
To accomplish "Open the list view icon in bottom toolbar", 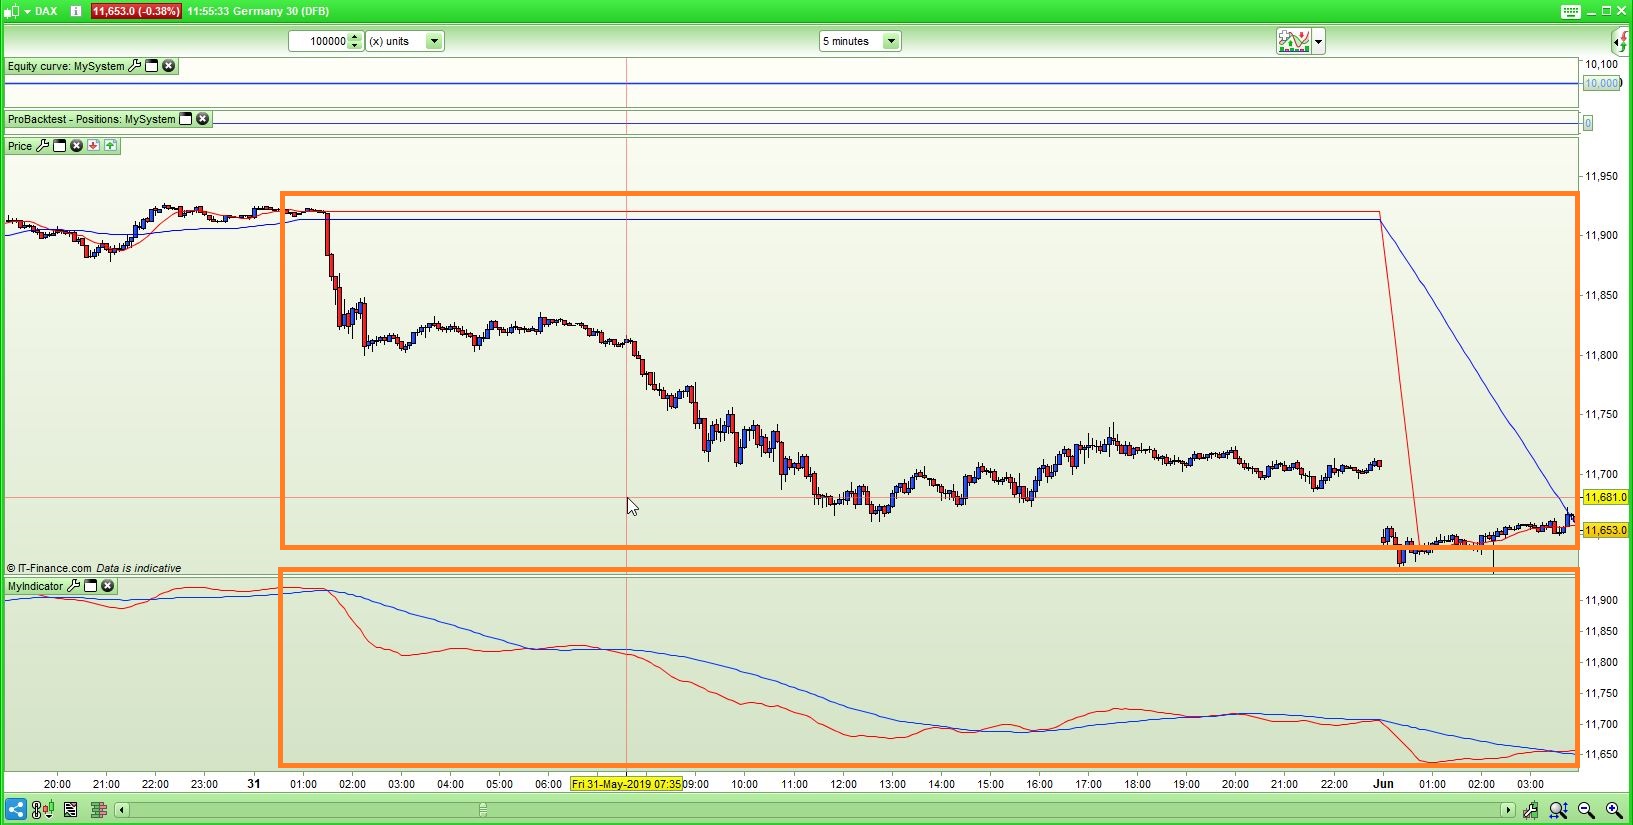I will coord(71,810).
